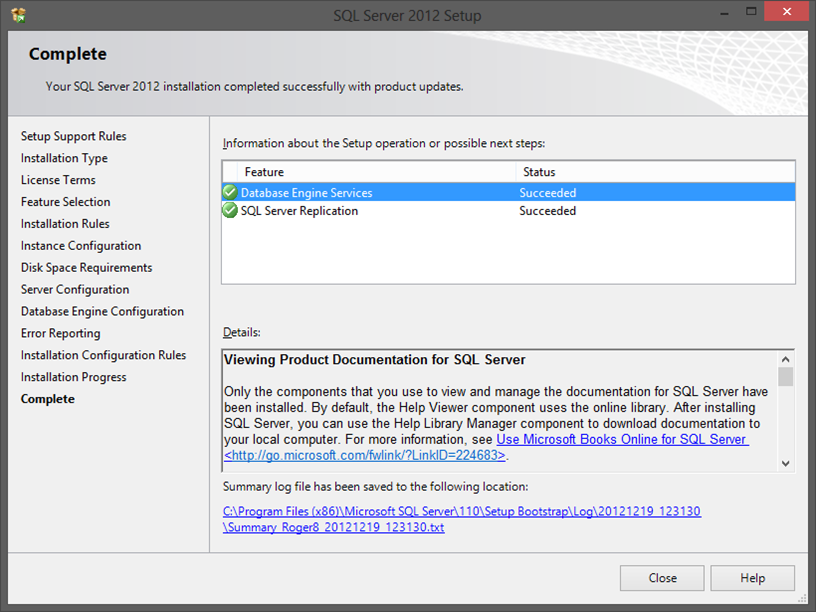Click green check icon beside SQL Server Replication

pos(230,210)
